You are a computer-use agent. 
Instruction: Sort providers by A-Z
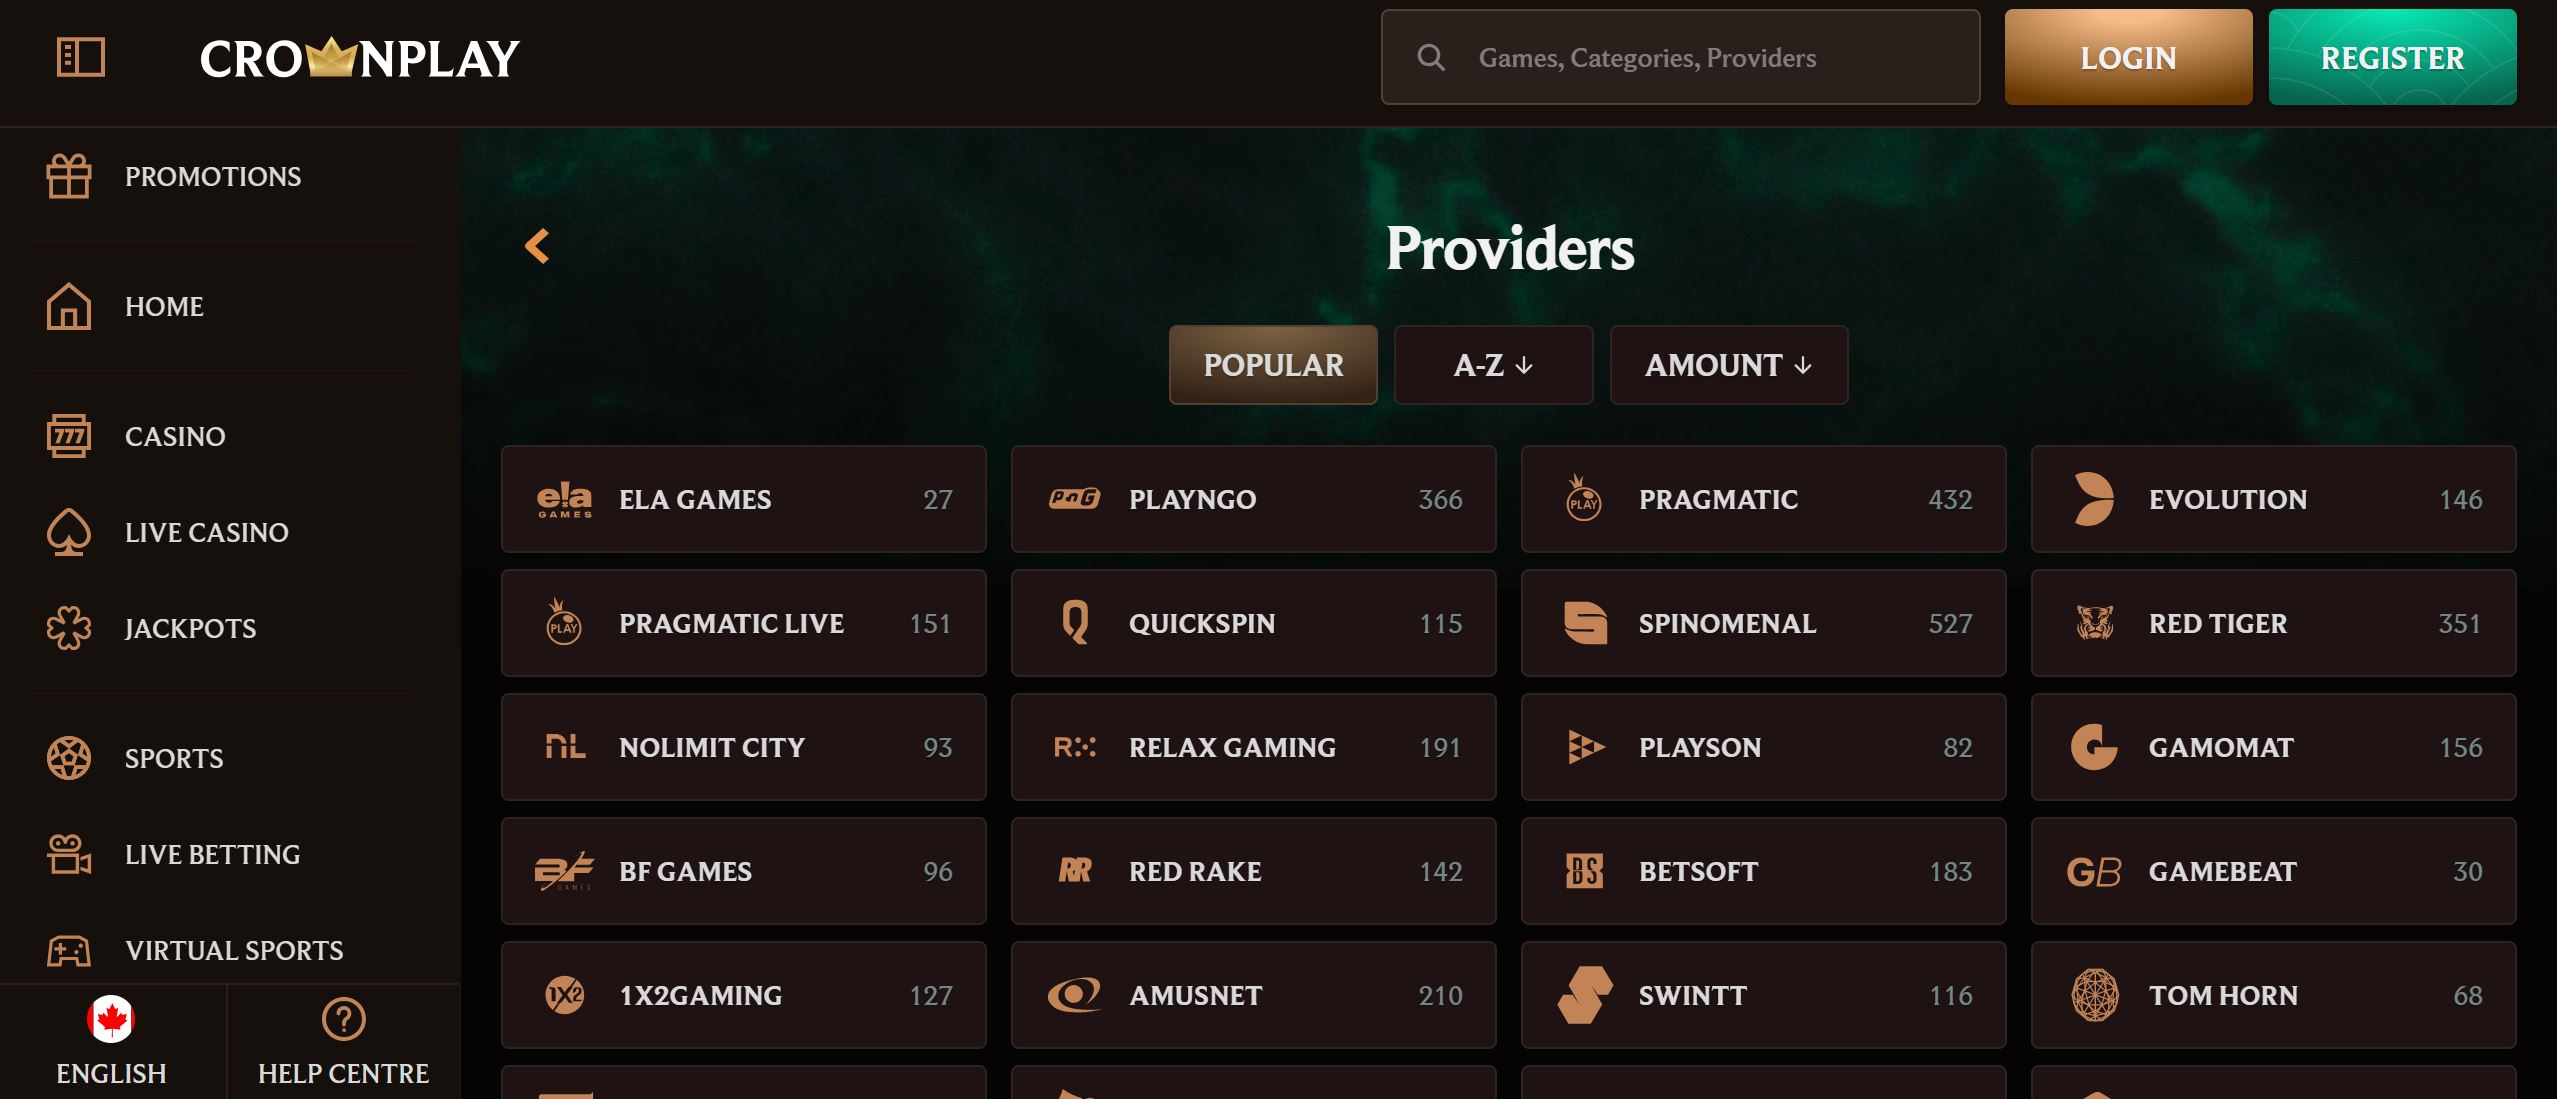point(1493,365)
